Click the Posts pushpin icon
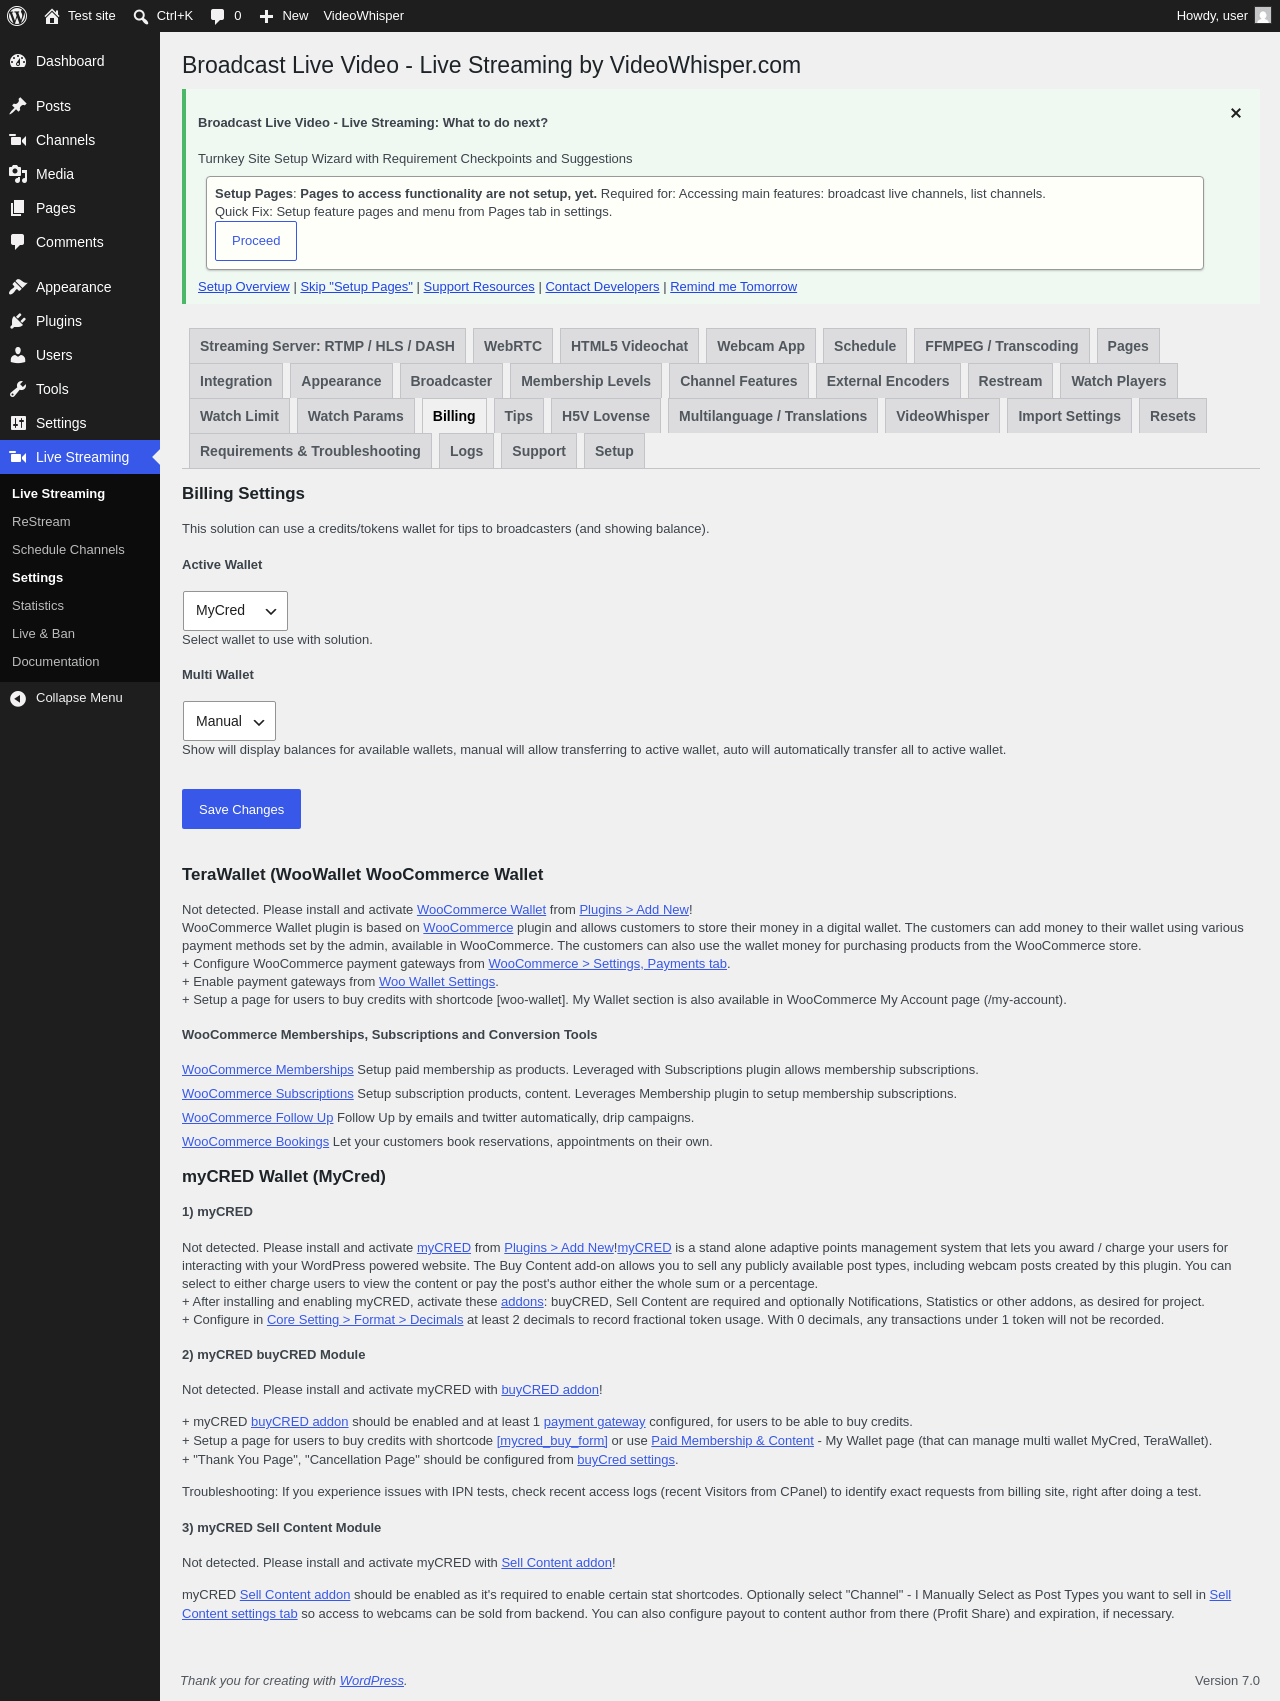Viewport: 1280px width, 1701px height. coord(18,106)
